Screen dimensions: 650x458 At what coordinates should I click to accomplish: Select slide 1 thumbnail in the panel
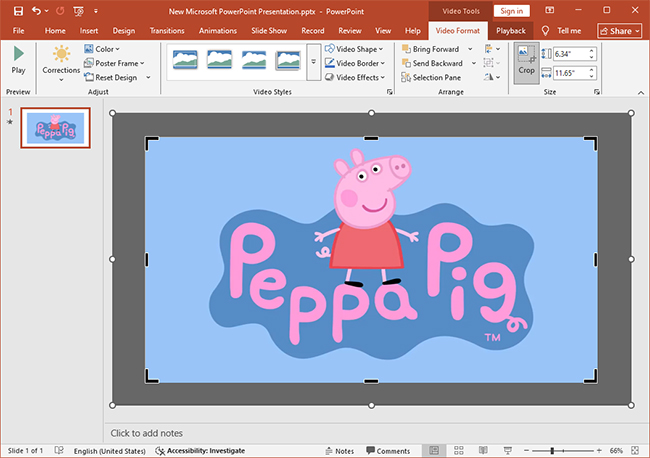tap(56, 128)
